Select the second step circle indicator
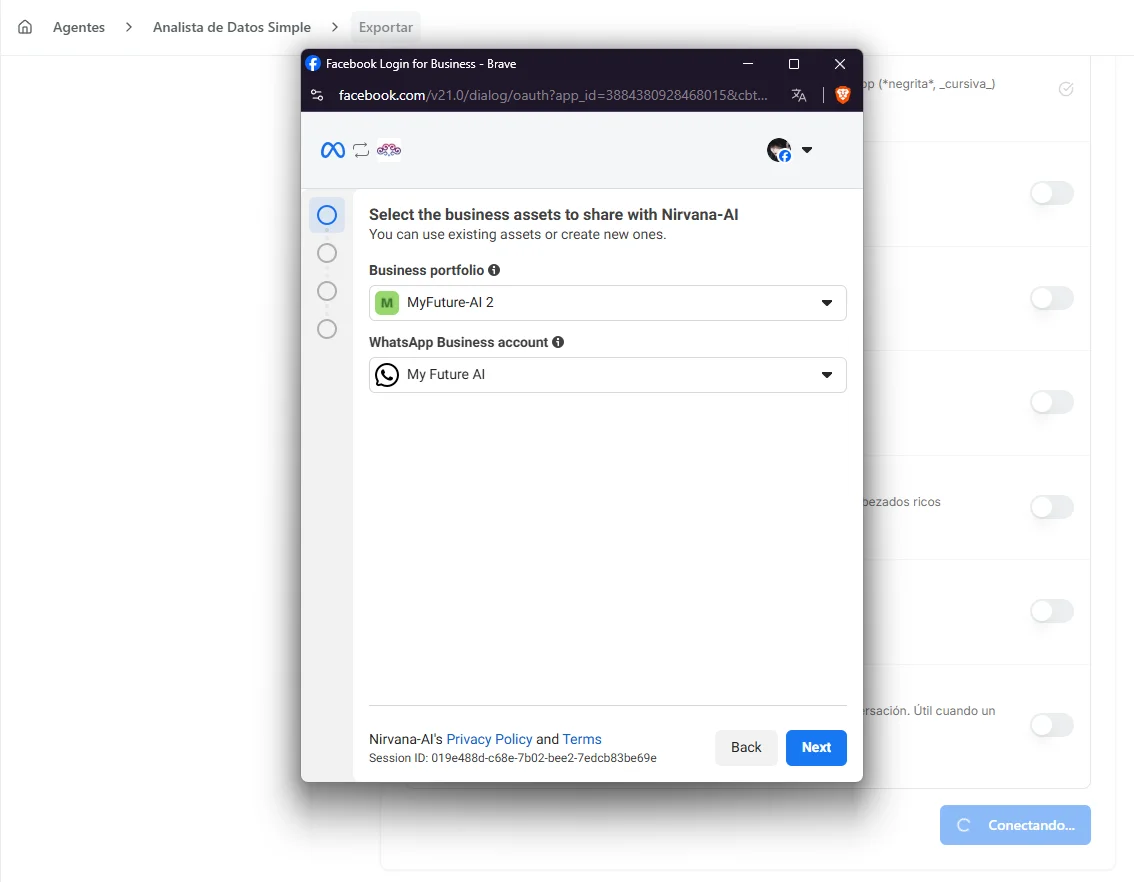Viewport: 1134px width, 882px height. pos(327,253)
